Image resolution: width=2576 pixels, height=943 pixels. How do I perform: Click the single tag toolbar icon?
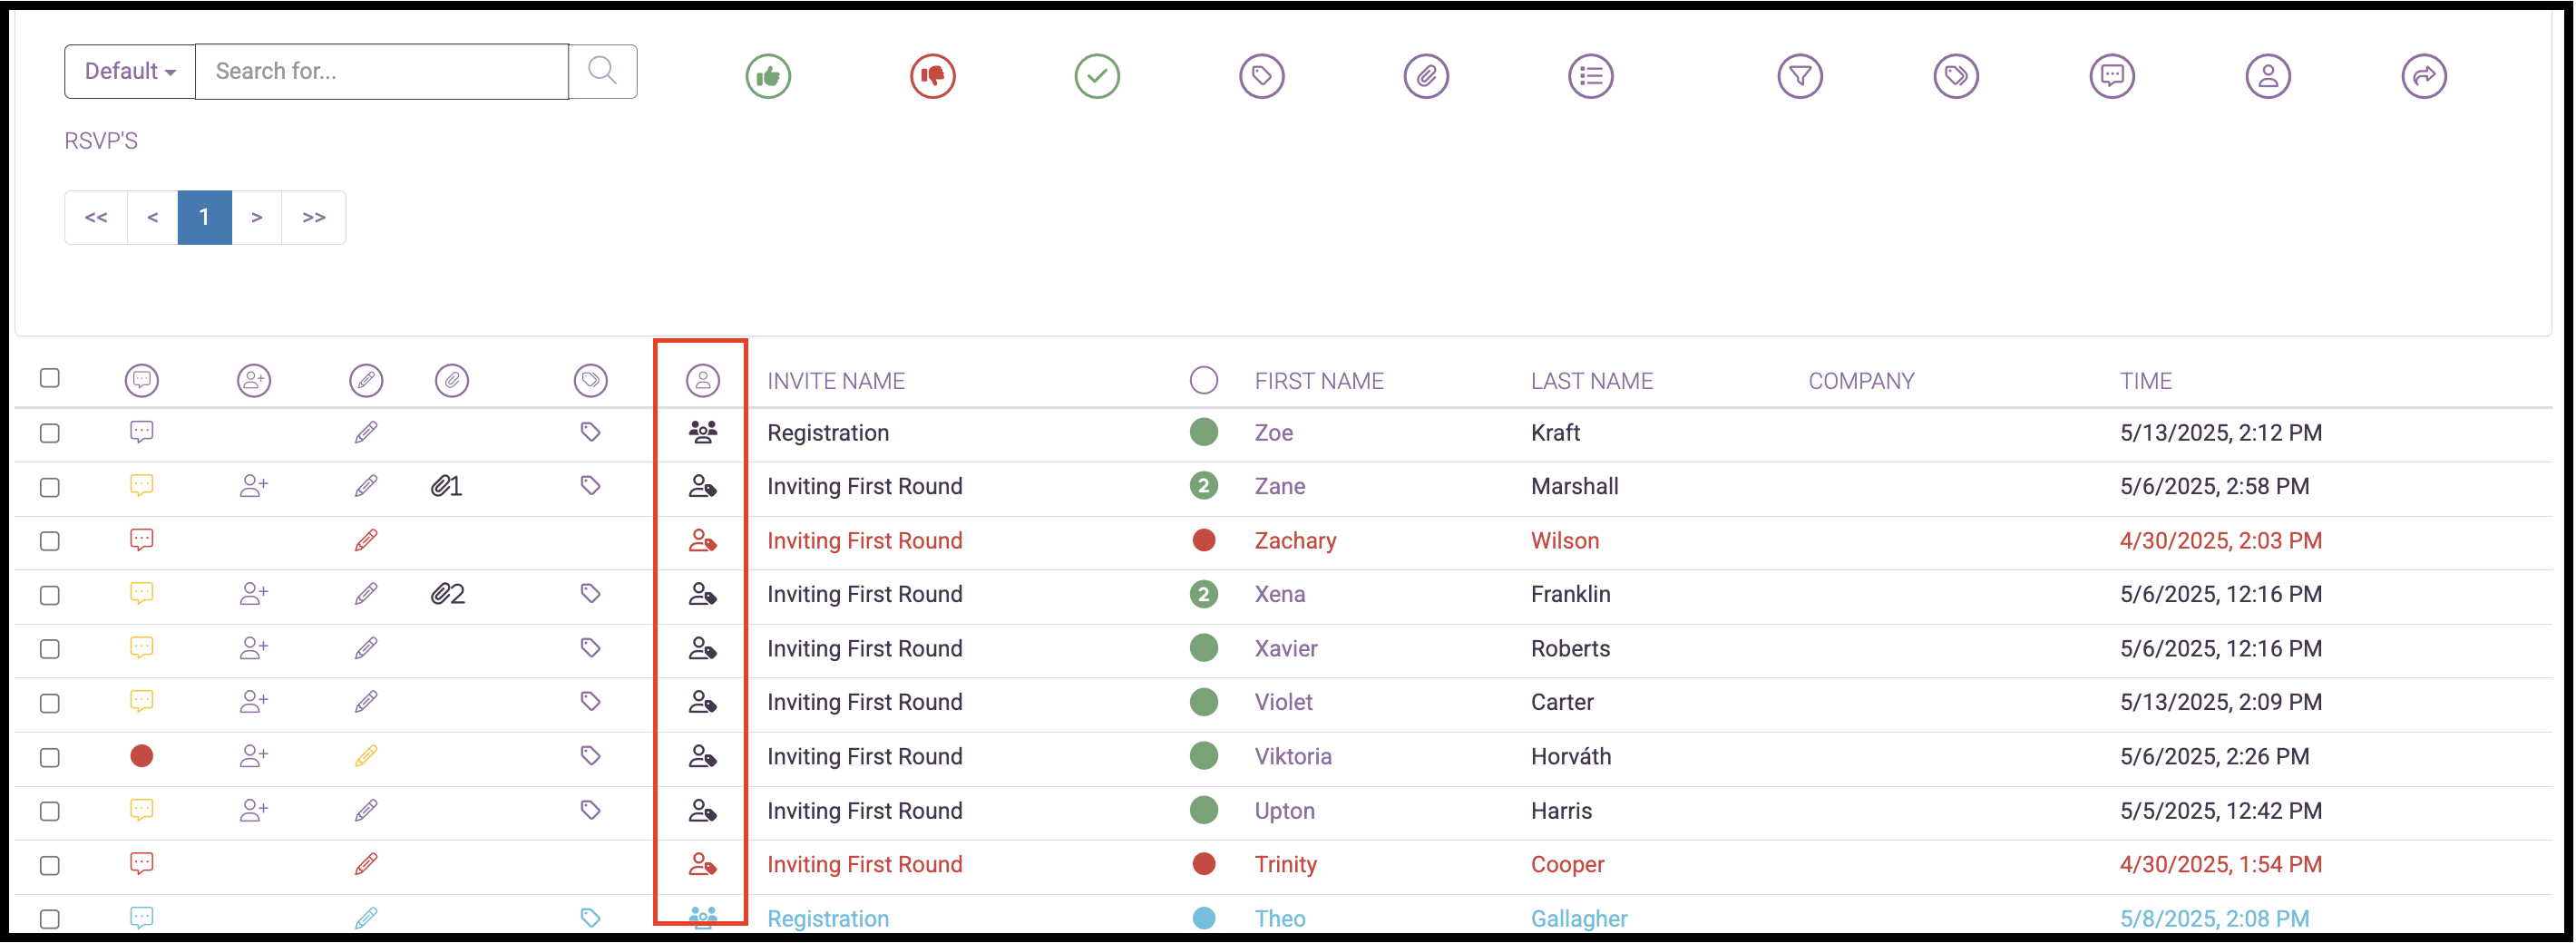(x=1261, y=76)
